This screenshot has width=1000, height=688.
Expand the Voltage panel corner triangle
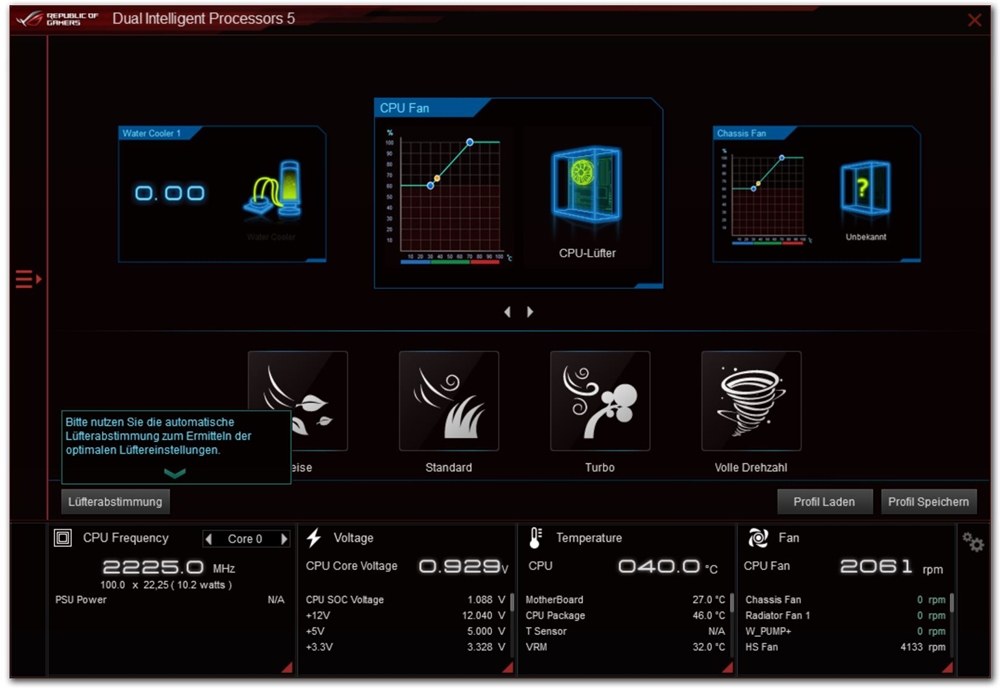(x=508, y=668)
